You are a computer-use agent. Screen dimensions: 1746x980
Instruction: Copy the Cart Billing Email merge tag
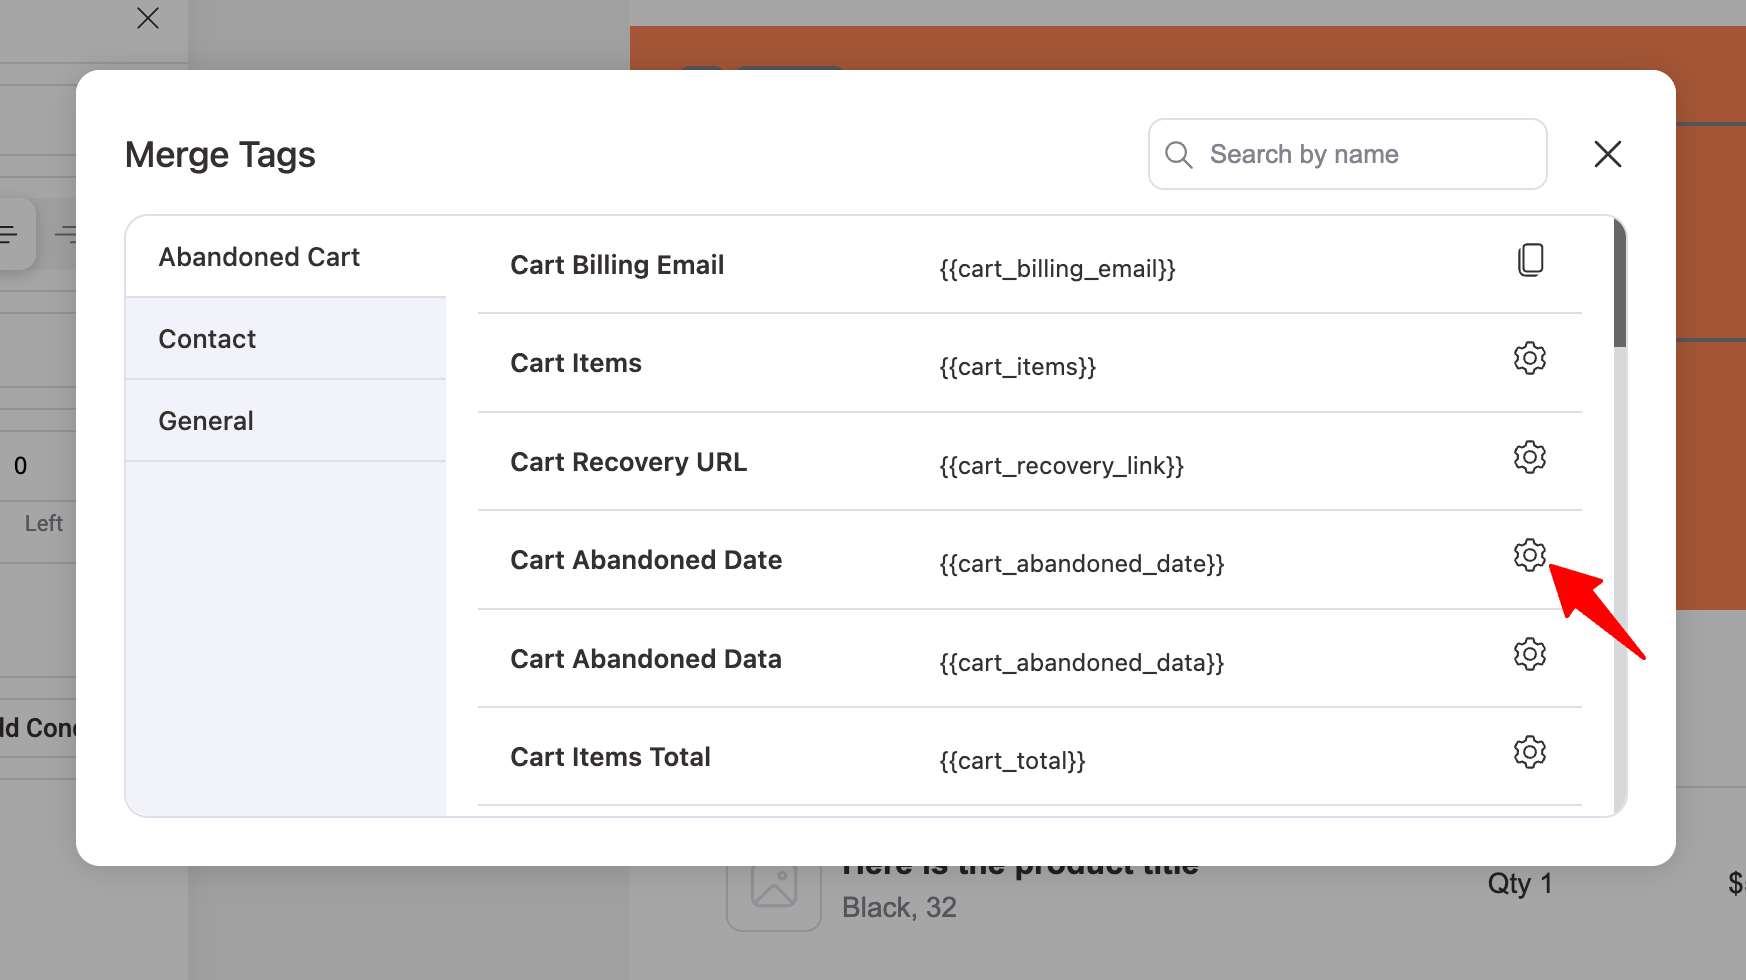(1530, 260)
